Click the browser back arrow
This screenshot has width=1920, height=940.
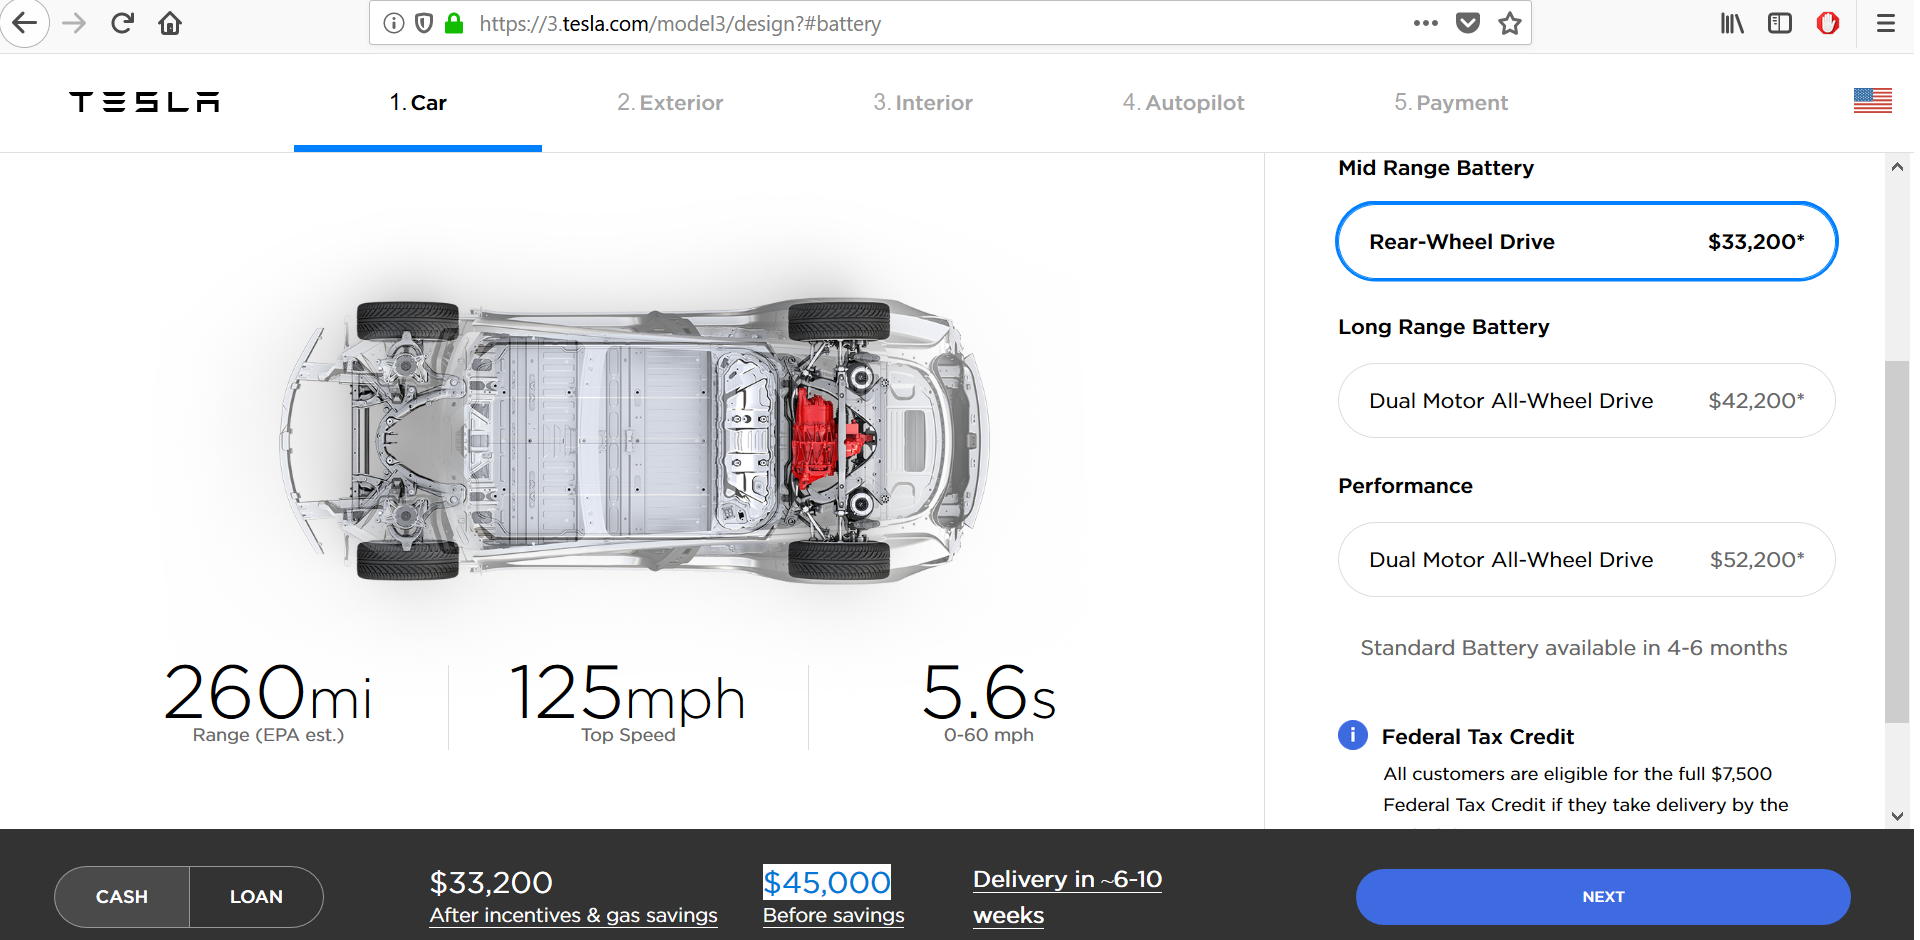pyautogui.click(x=25, y=23)
